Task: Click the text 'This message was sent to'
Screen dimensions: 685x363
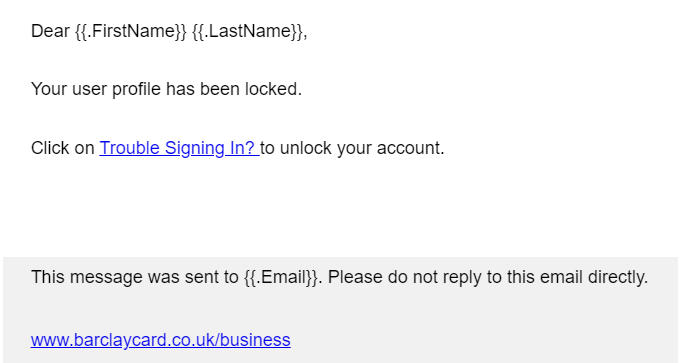Action: 135,277
